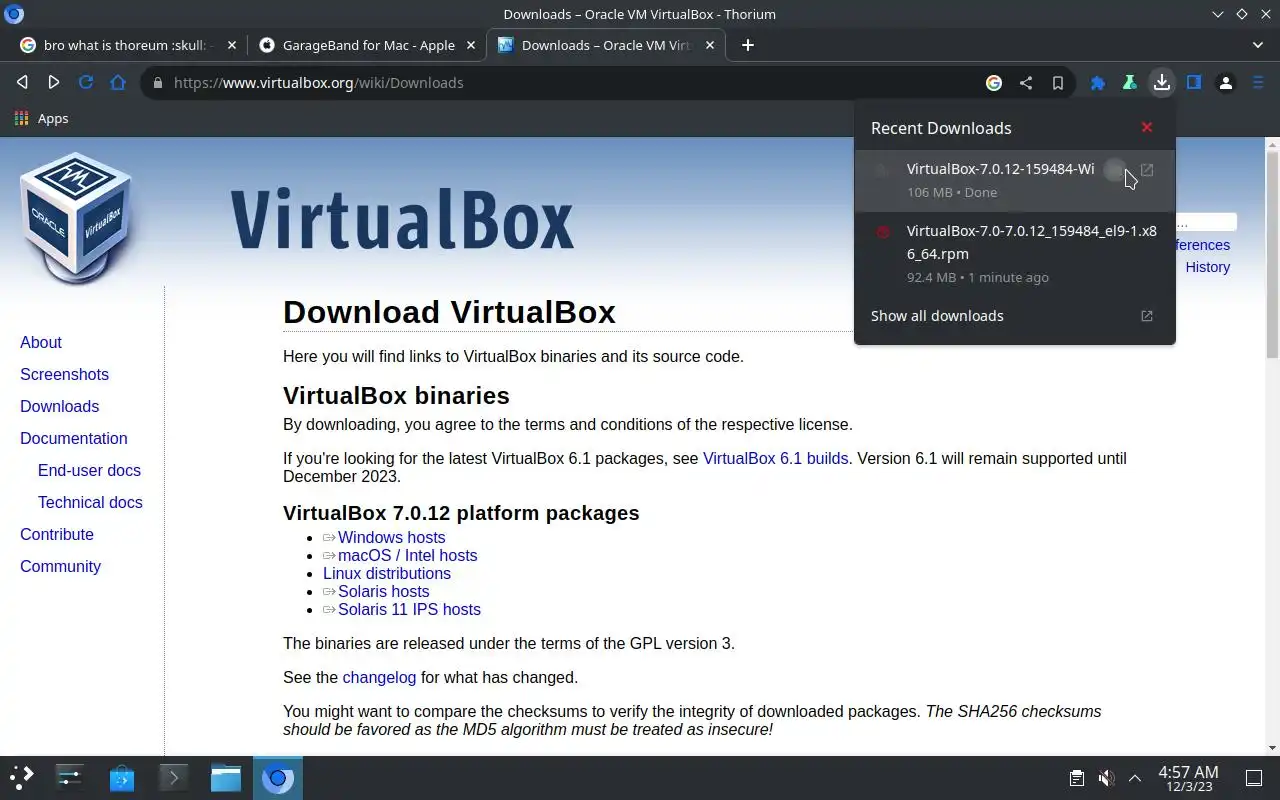Viewport: 1280px width, 800px height.
Task: Go back using the browser back arrow
Action: pos(22,83)
